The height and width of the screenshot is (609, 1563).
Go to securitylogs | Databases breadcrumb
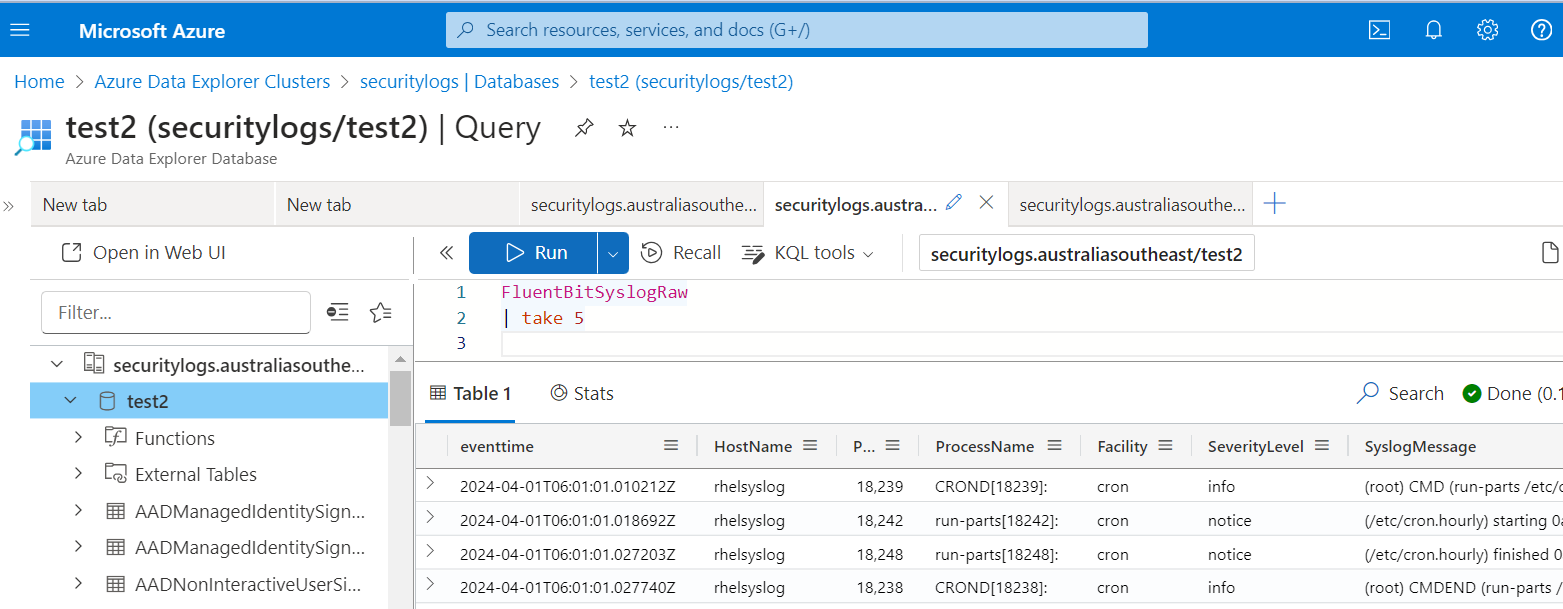[x=459, y=82]
